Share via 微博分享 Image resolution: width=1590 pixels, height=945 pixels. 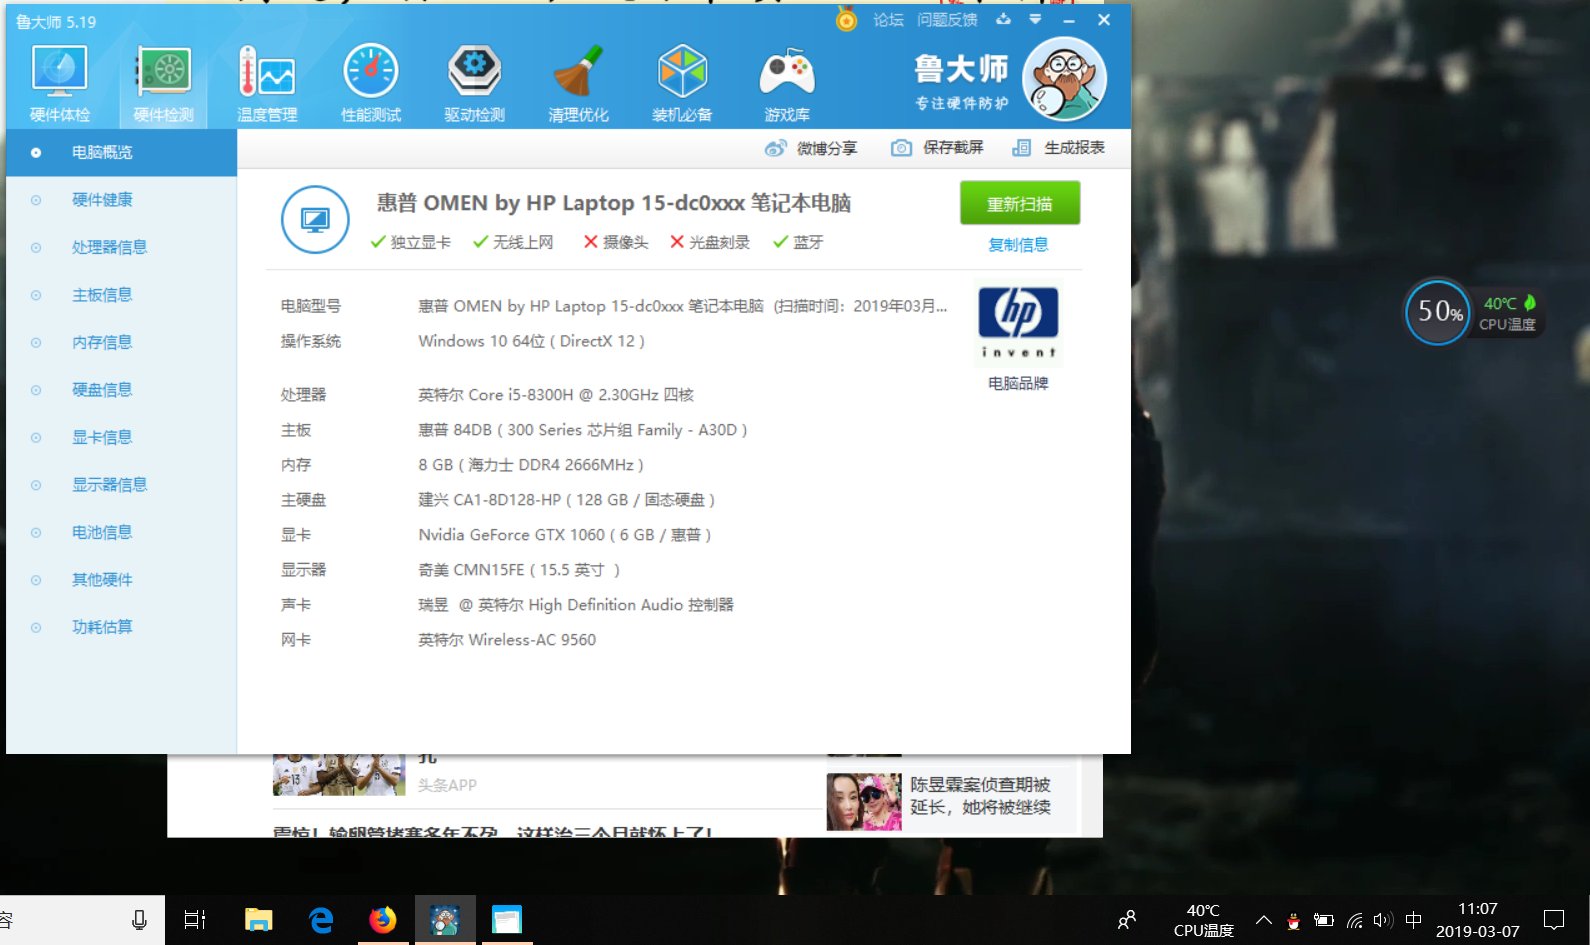[x=811, y=148]
